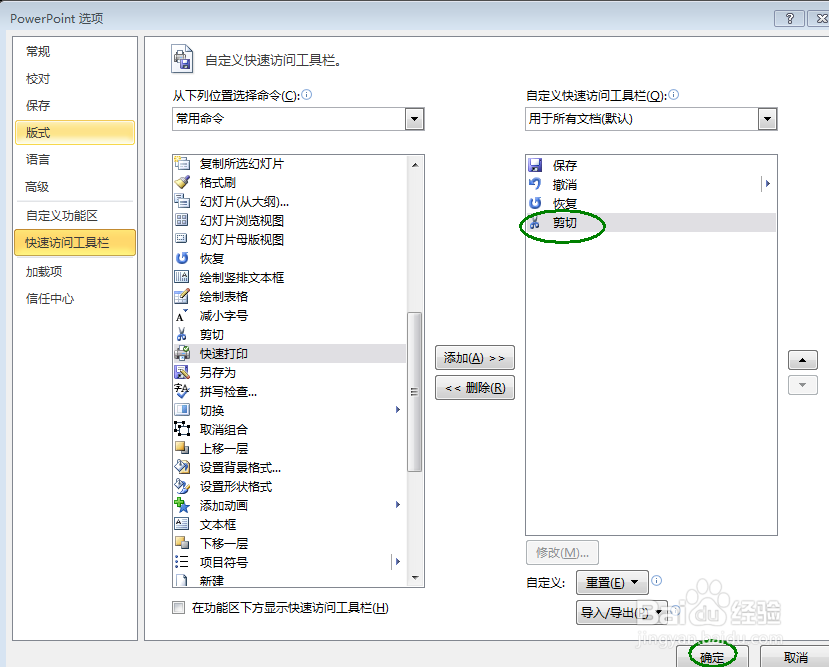This screenshot has height=667, width=829.
Task: Select the New (新建) document icon
Action: pyautogui.click(x=182, y=580)
